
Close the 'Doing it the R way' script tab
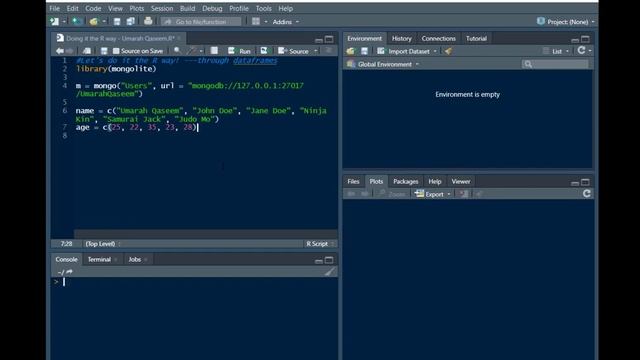179,38
